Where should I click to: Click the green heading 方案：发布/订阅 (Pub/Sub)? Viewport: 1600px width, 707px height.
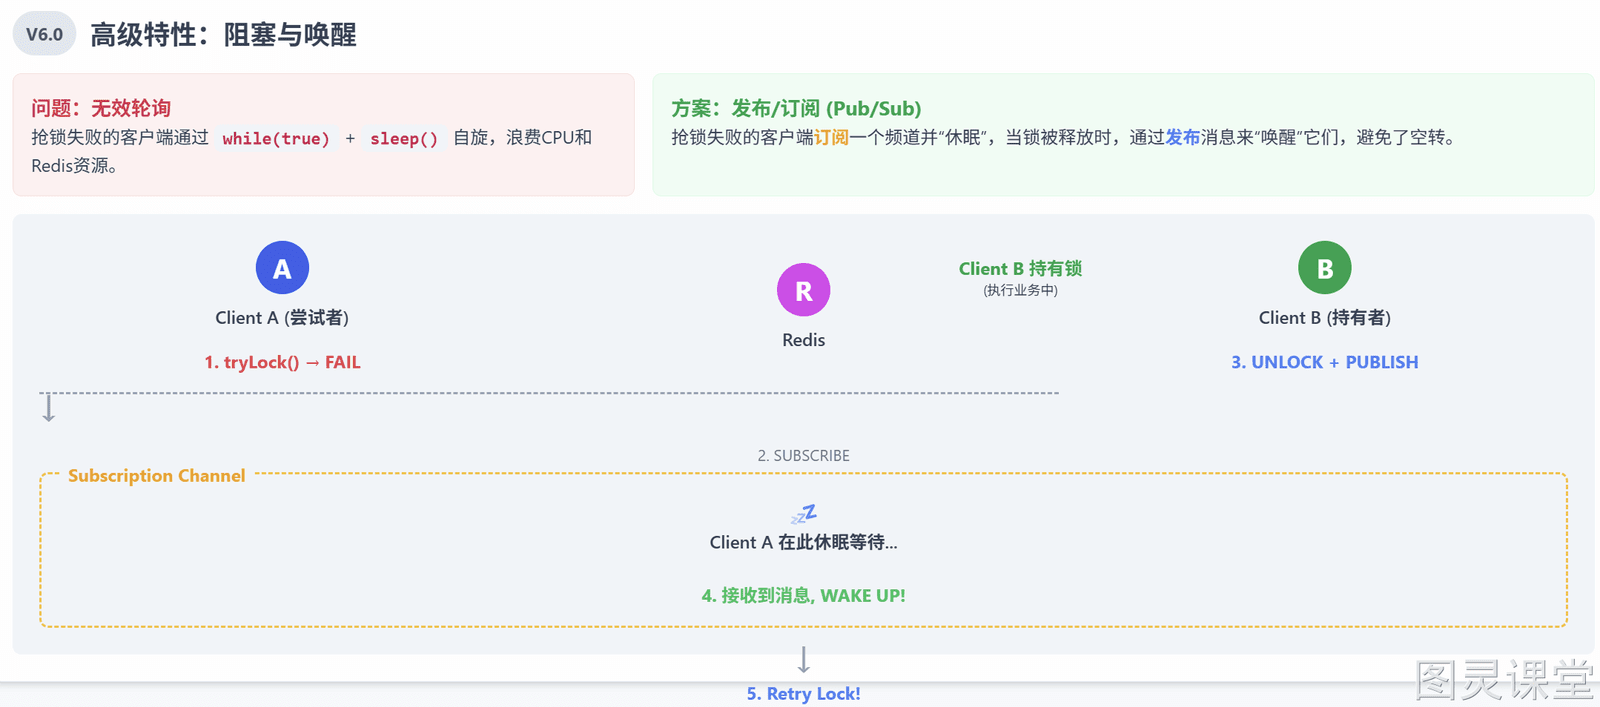(x=796, y=108)
